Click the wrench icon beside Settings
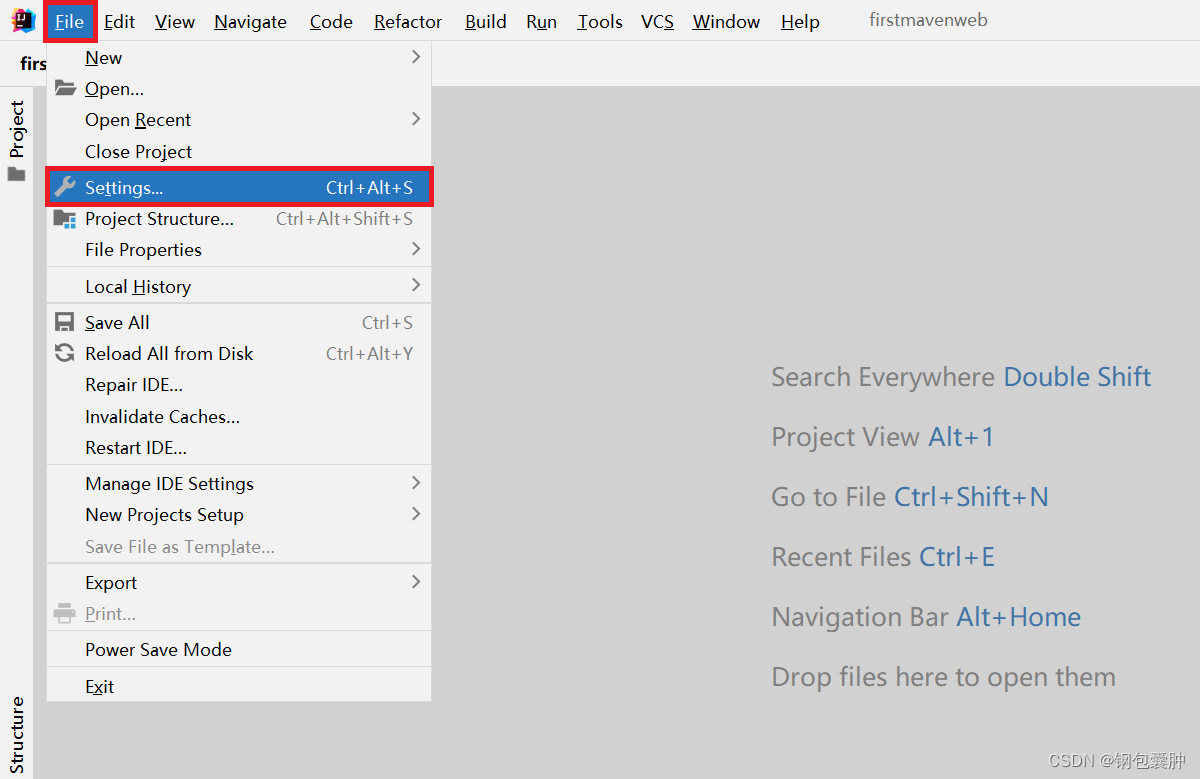This screenshot has width=1200, height=779. click(x=64, y=187)
